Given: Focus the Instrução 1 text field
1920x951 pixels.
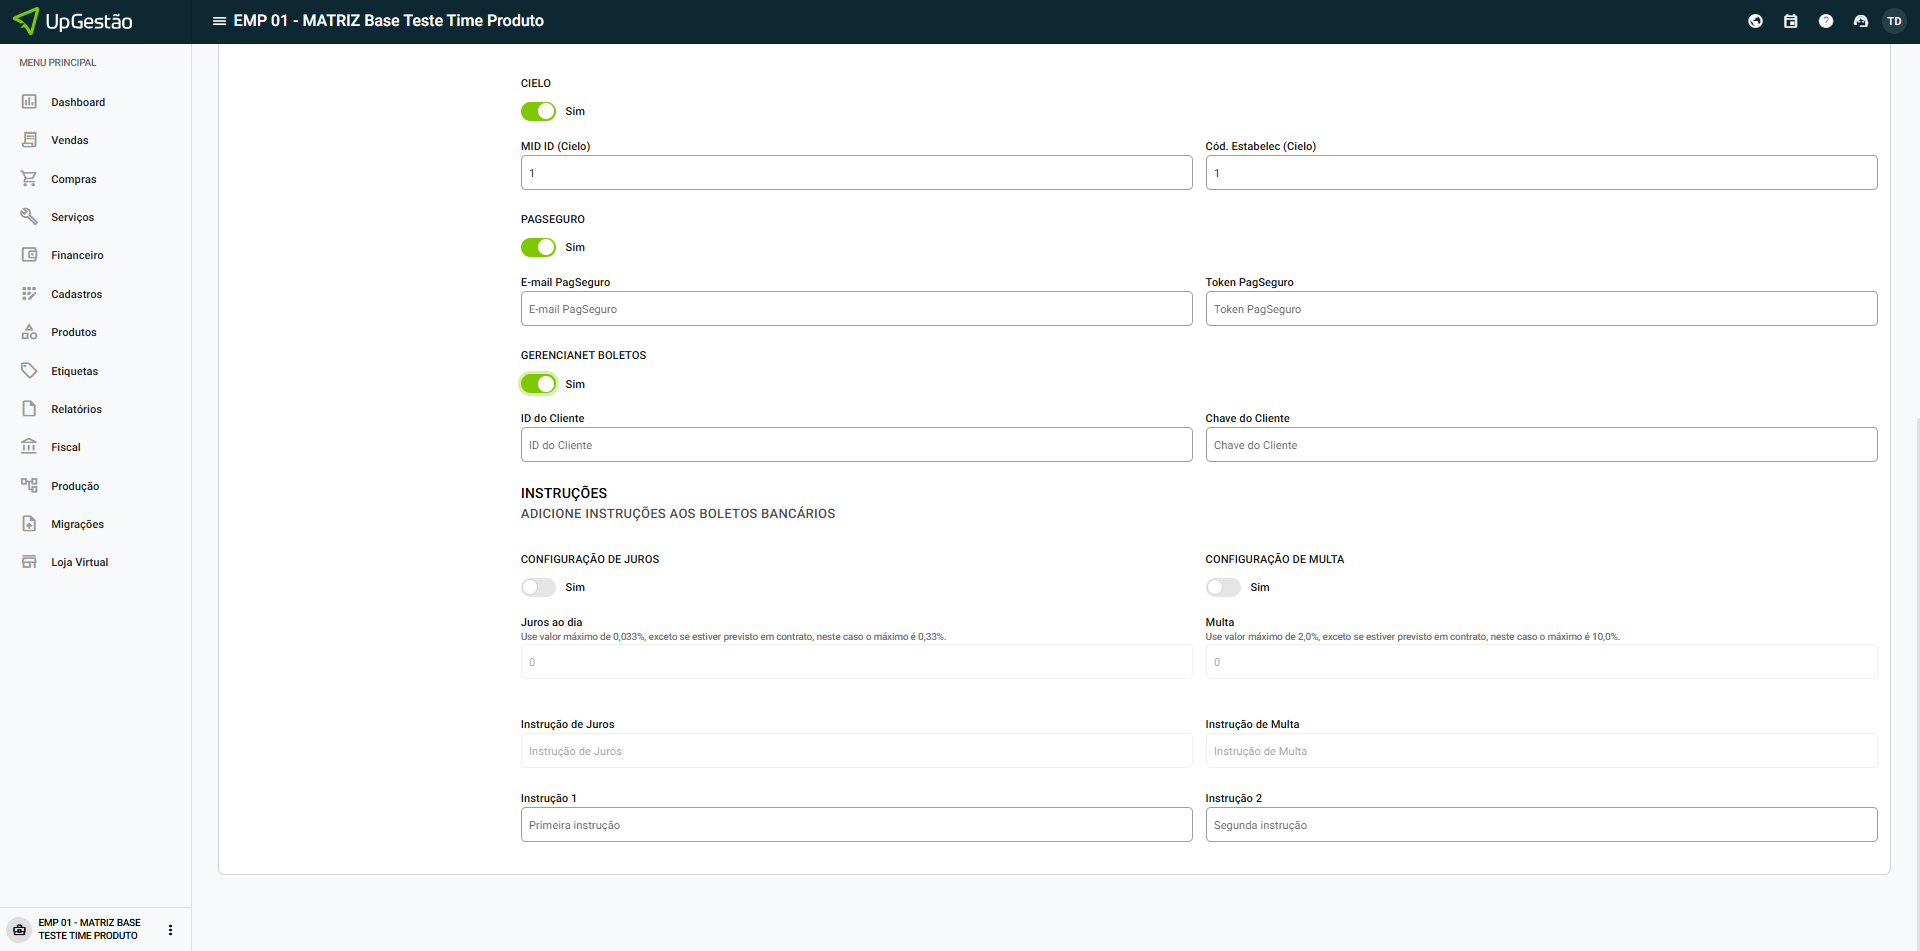Looking at the screenshot, I should (856, 825).
